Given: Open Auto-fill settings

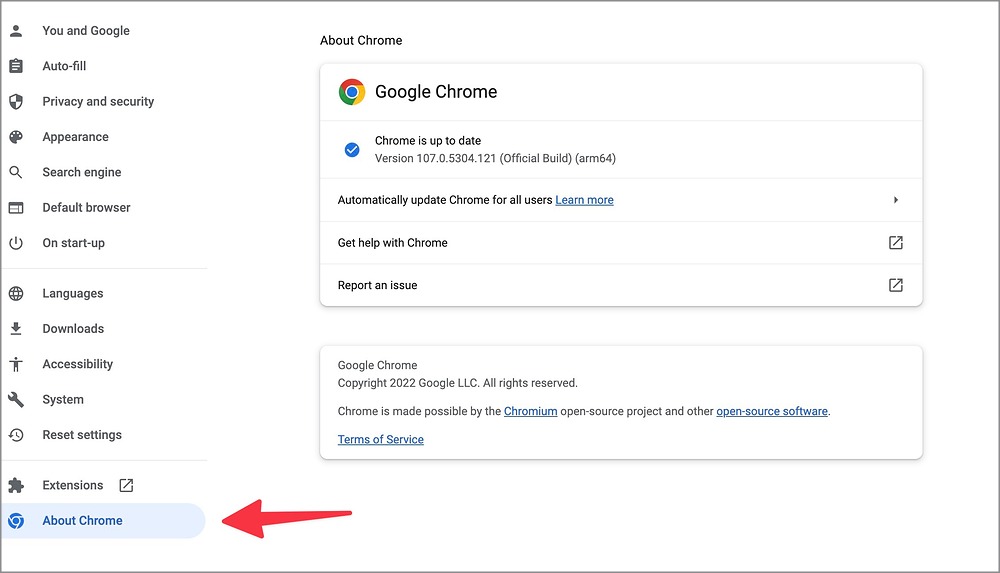Looking at the screenshot, I should [64, 66].
